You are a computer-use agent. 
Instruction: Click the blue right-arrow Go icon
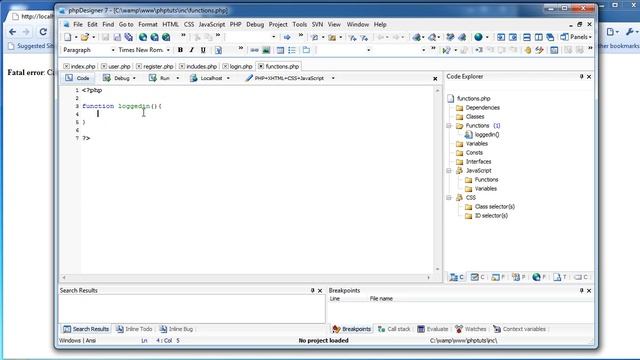point(287,37)
